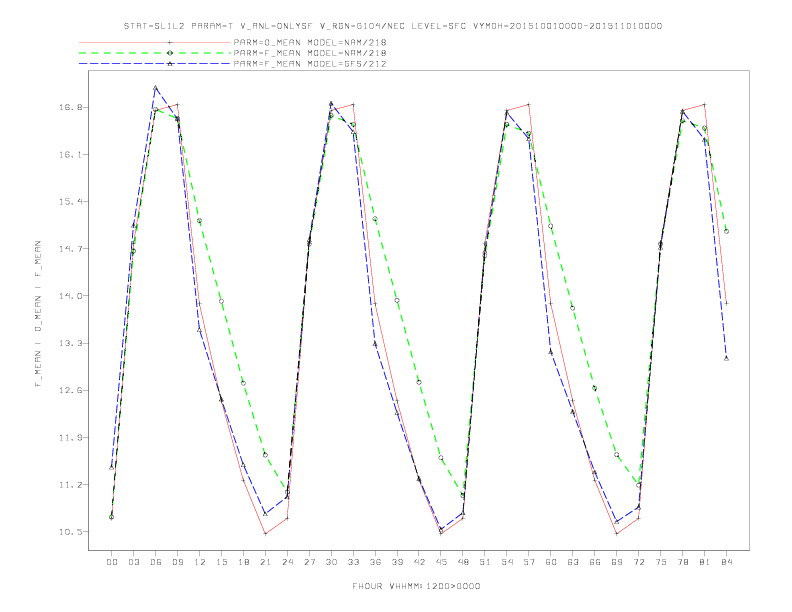Screen dimensions: 792x612
Task: Click x-axis tick label 06
Action: (156, 562)
